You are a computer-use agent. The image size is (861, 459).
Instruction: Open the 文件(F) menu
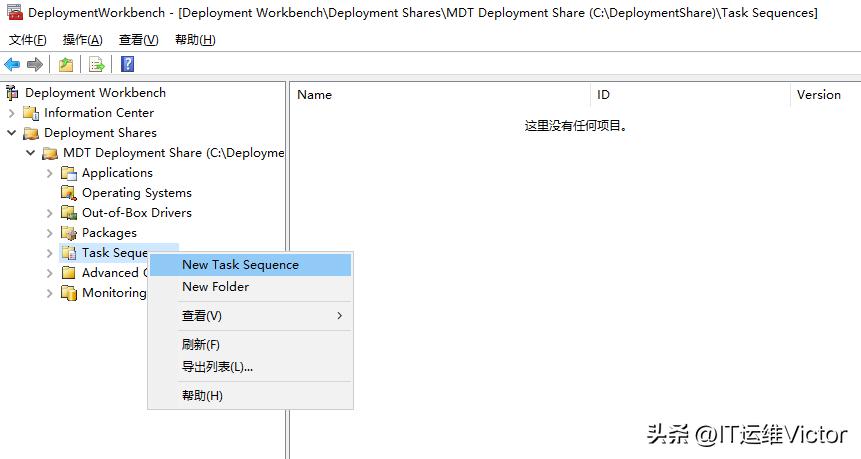tap(27, 40)
